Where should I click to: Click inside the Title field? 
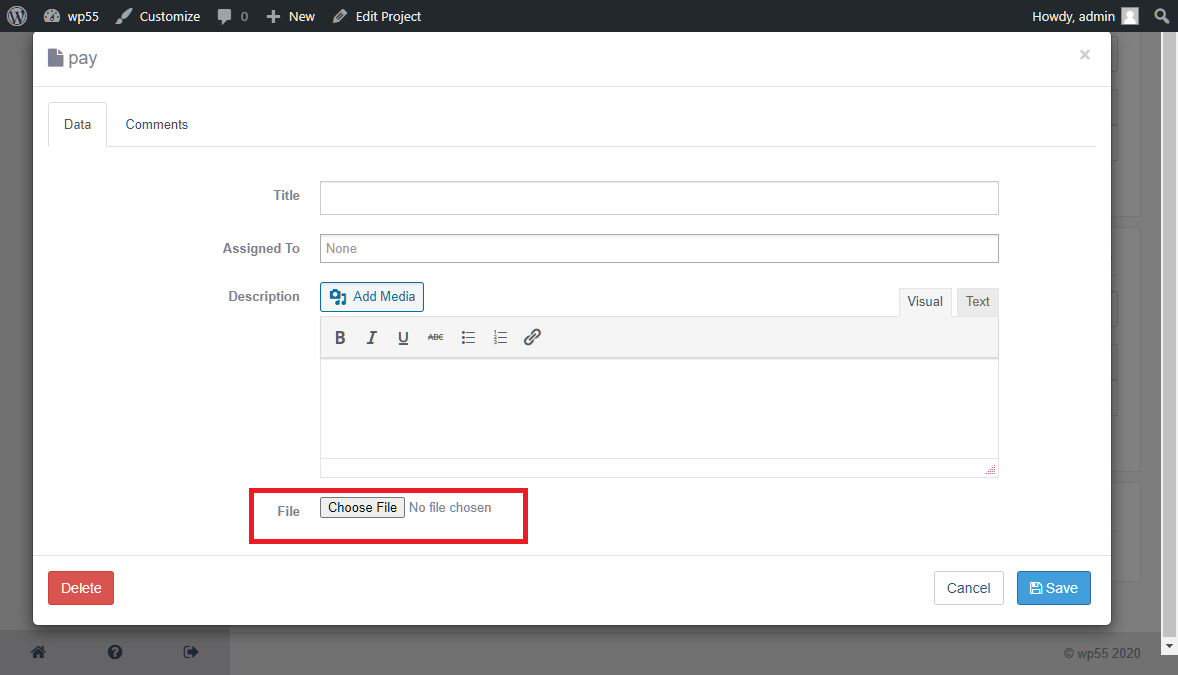coord(658,198)
